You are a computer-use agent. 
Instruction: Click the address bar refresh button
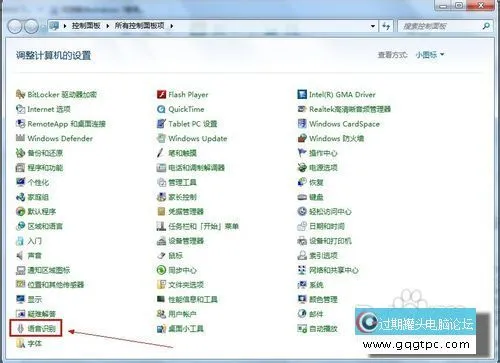(x=386, y=26)
